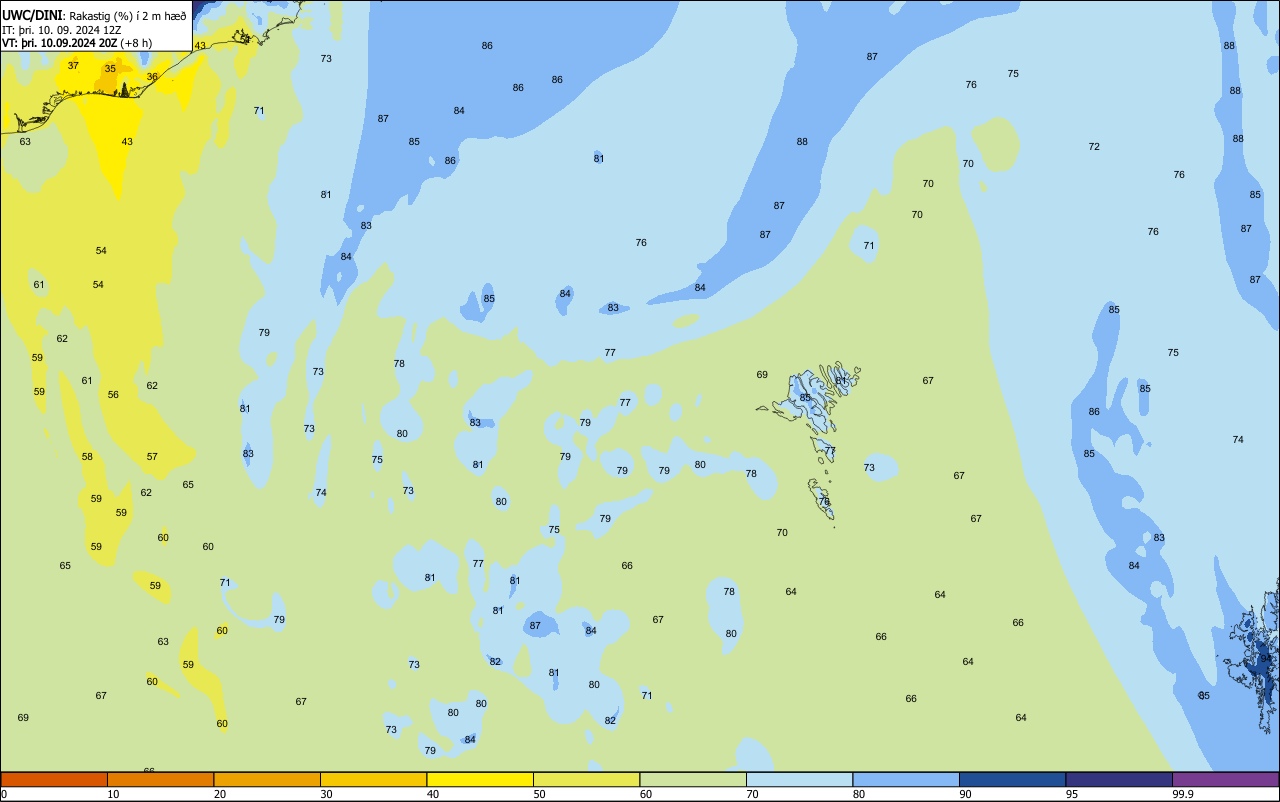
Task: Choose the light green 60–70 legend swatch
Action: (693, 779)
